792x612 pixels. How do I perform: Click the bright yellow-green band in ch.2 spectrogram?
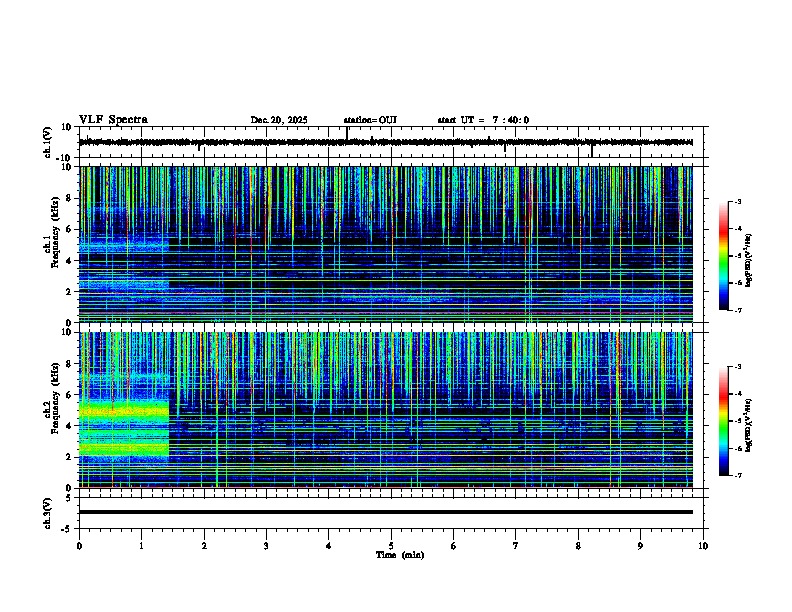click(124, 410)
